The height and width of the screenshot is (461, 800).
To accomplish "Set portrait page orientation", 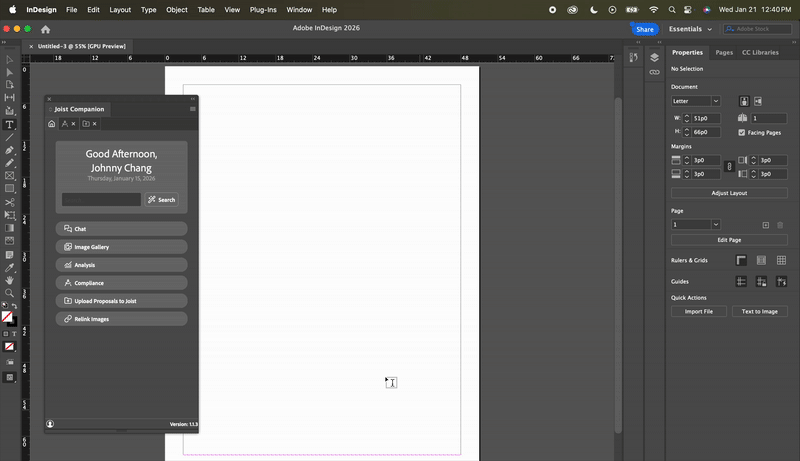I will pos(744,101).
